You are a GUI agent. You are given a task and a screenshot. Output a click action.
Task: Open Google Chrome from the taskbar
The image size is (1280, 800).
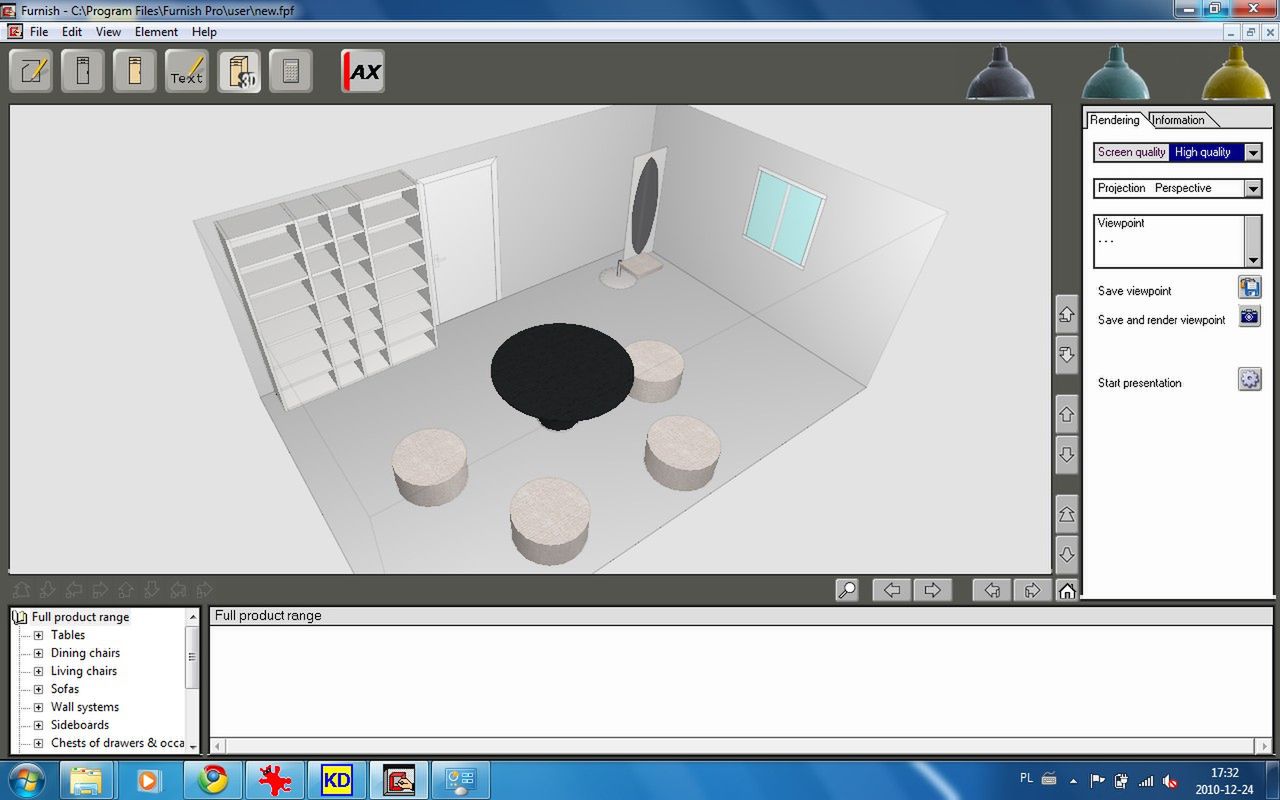pyautogui.click(x=212, y=779)
